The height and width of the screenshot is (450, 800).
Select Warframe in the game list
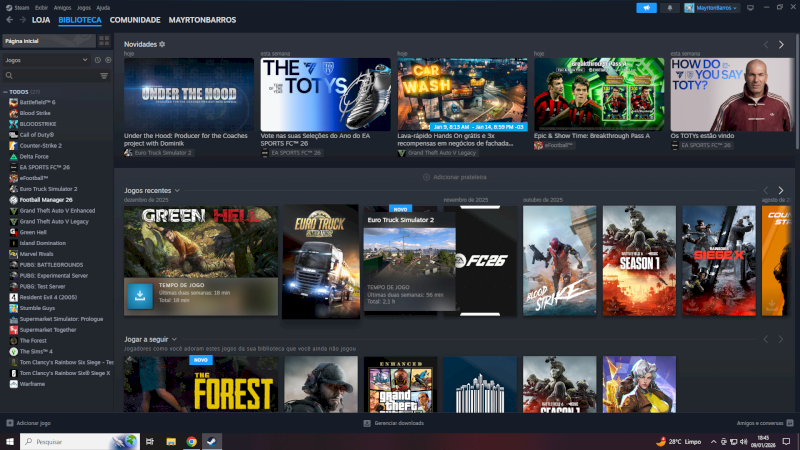[32, 384]
